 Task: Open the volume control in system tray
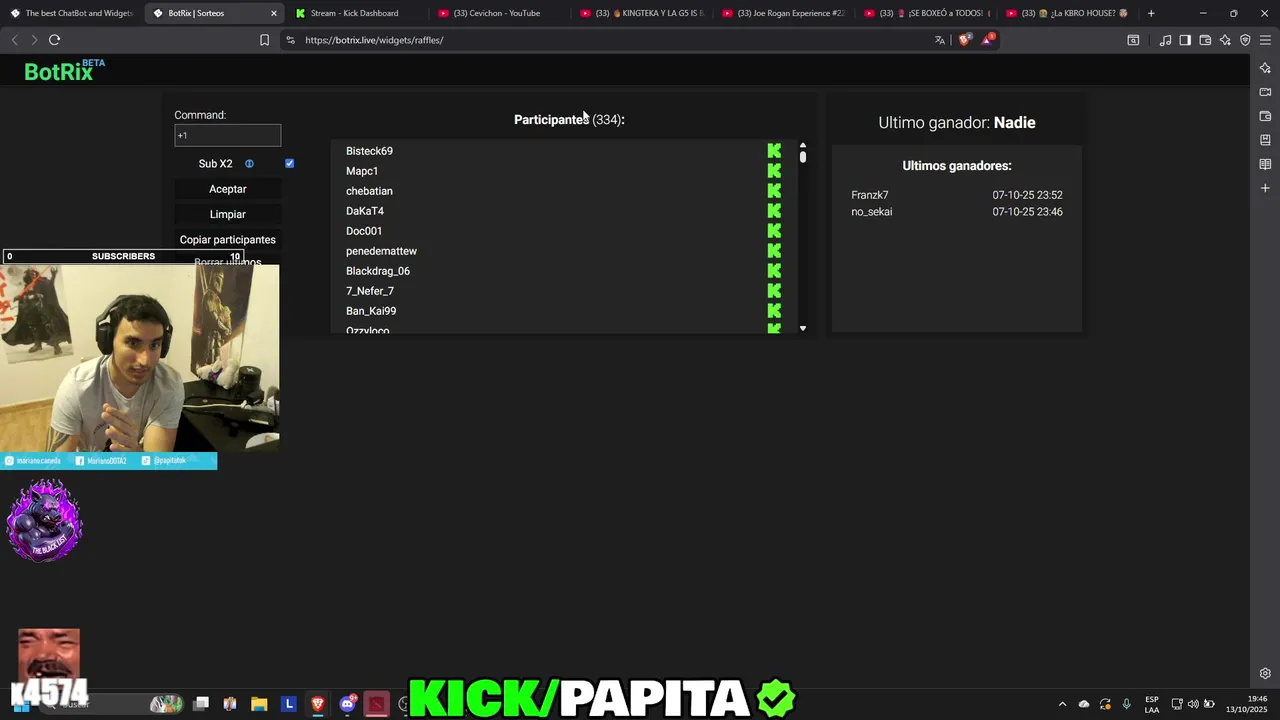pyautogui.click(x=1193, y=704)
